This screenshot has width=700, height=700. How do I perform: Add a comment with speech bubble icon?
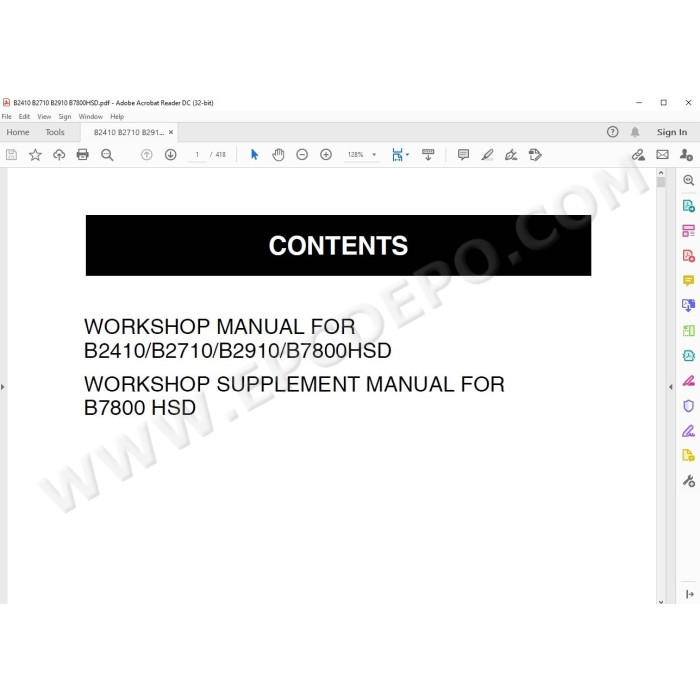click(463, 155)
